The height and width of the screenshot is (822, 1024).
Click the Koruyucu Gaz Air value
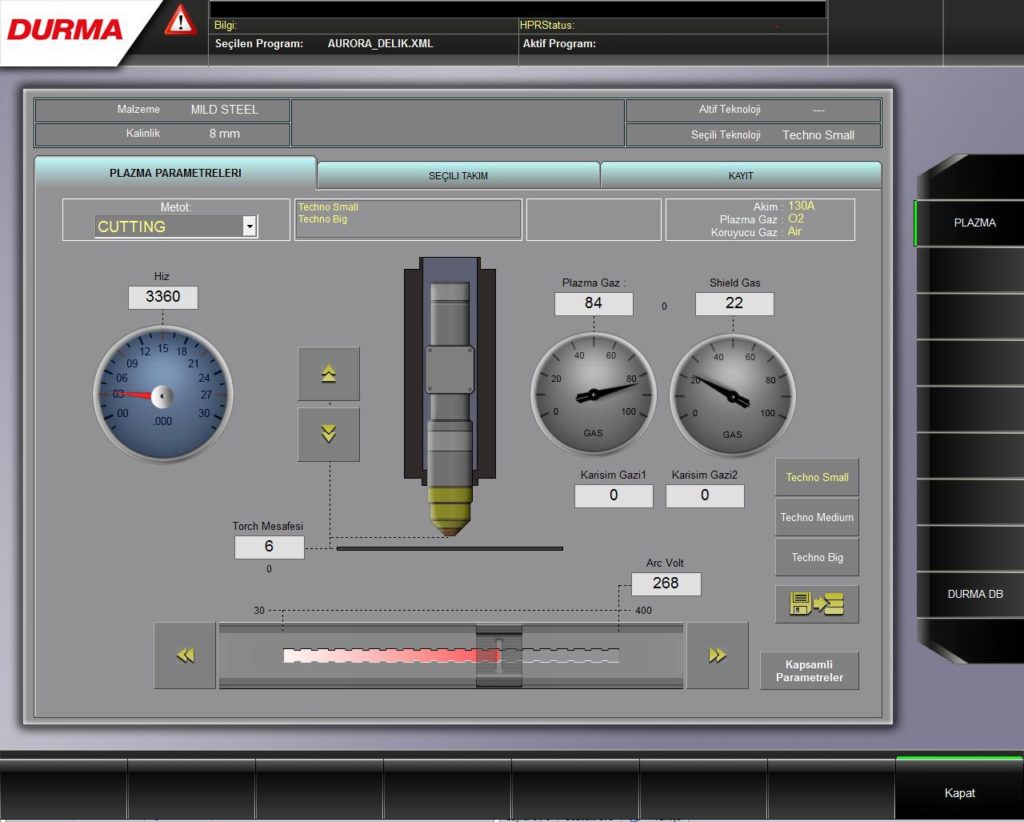click(794, 231)
